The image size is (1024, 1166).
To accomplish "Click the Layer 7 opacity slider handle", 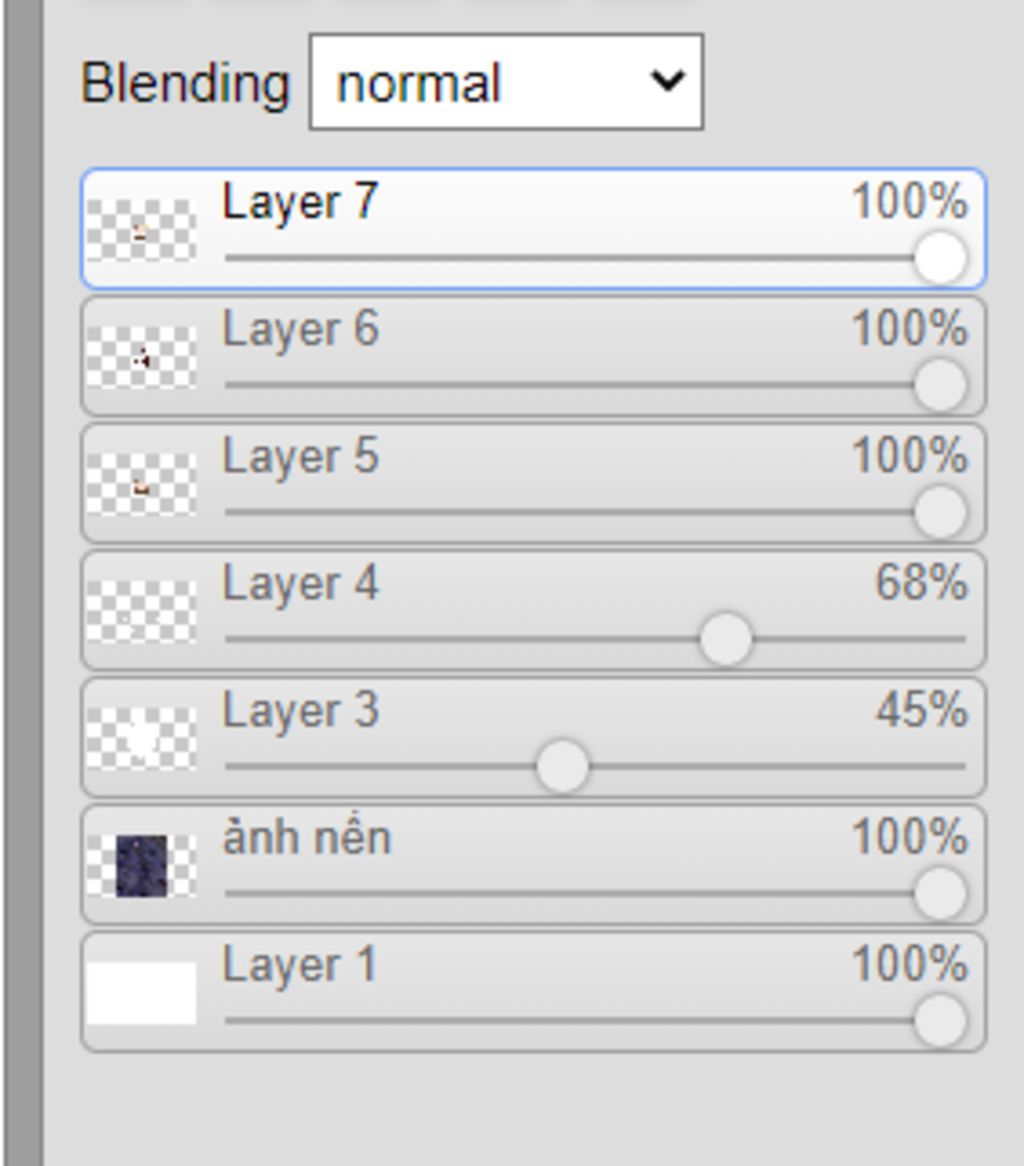I will point(940,258).
